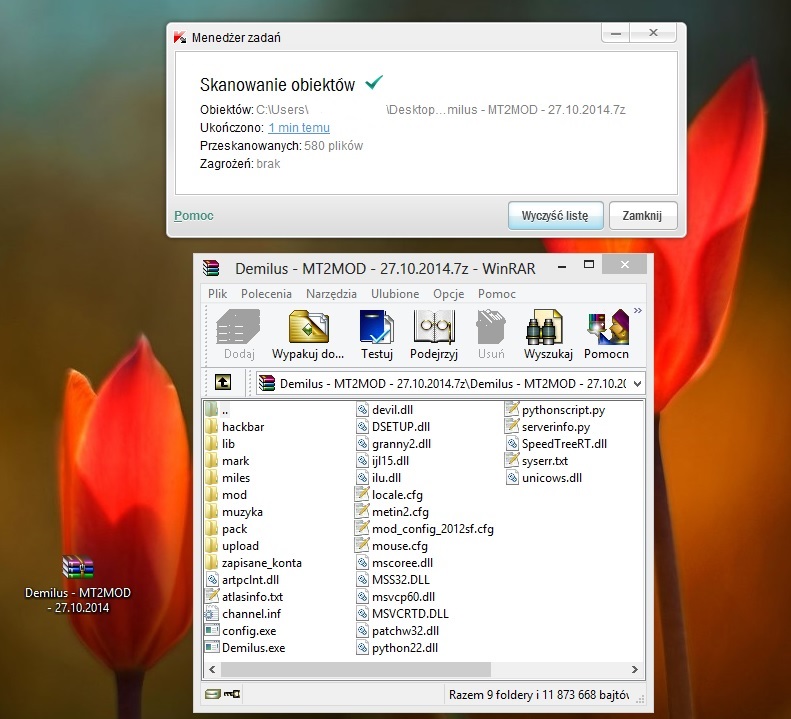Viewport: 791px width, 719px height.
Task: Select SpeedTreeRT.dll in the file list
Action: tap(556, 444)
